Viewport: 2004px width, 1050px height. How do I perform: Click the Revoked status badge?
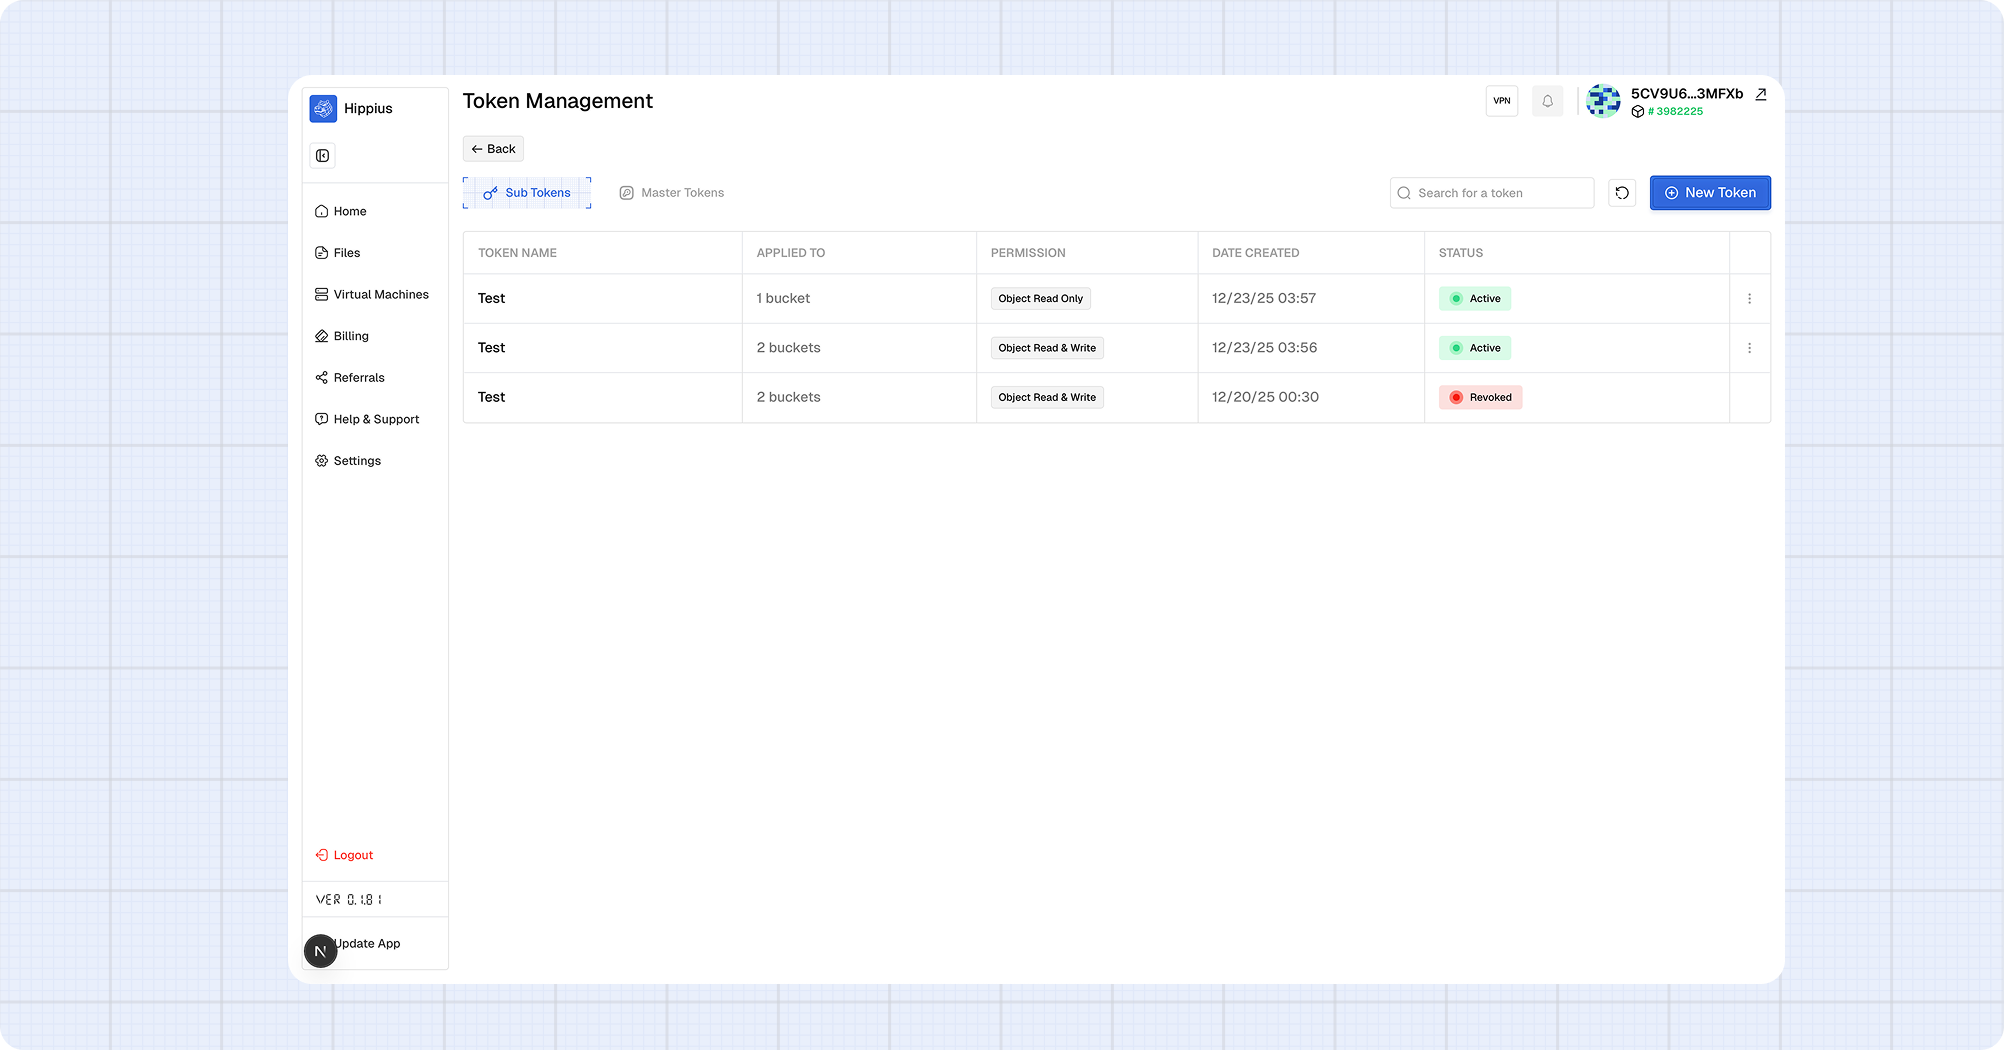1480,397
